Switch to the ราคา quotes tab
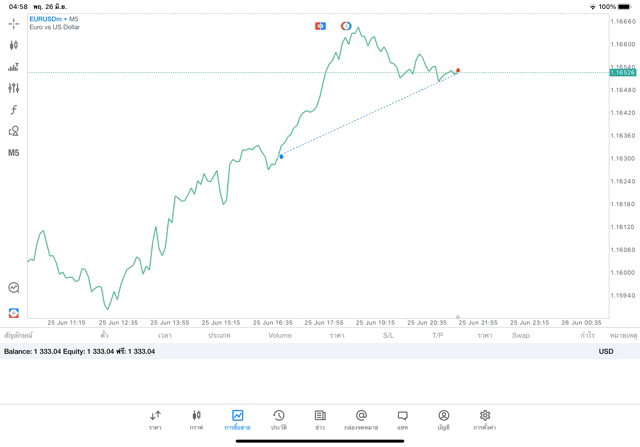This screenshot has height=447, width=640. 155,420
